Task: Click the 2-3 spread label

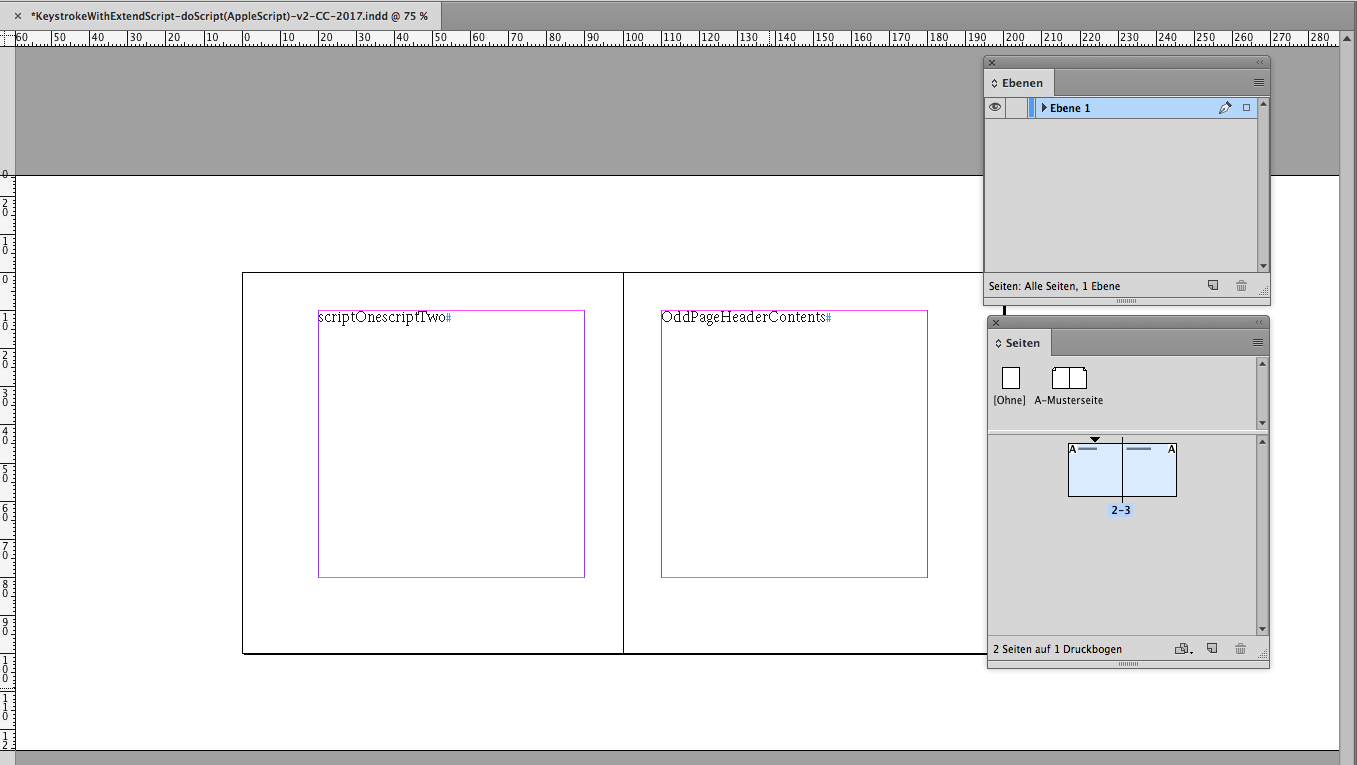Action: pyautogui.click(x=1121, y=510)
